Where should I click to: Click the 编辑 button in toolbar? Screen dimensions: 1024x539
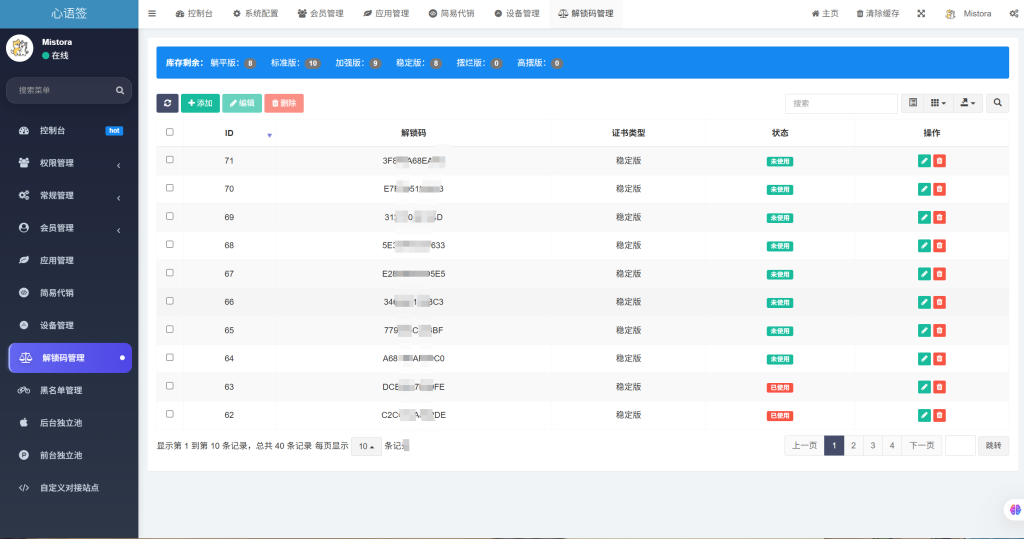(242, 103)
